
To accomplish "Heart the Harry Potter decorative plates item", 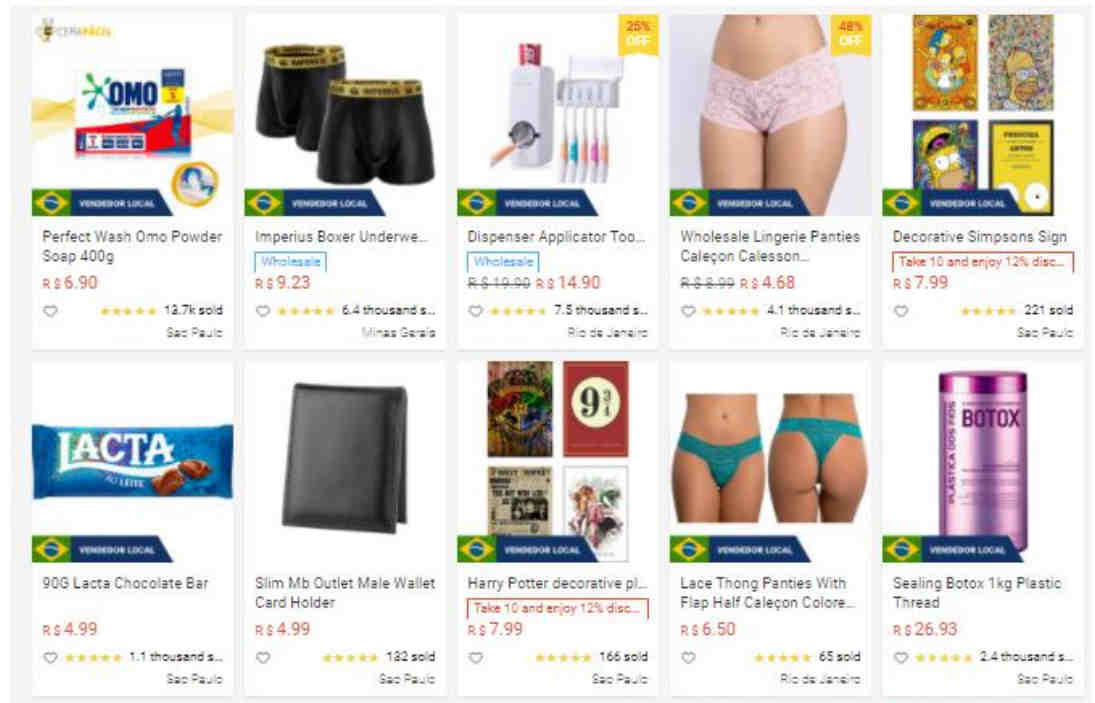I will [476, 658].
